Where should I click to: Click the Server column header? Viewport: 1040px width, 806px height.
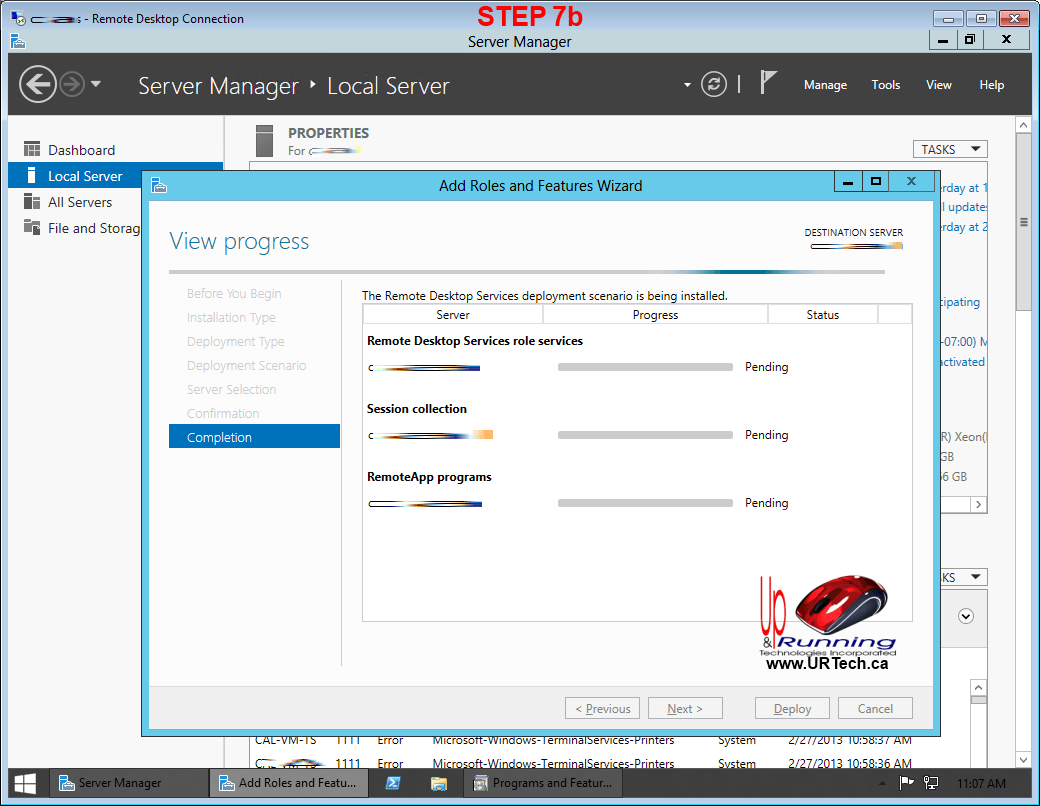[x=453, y=315]
